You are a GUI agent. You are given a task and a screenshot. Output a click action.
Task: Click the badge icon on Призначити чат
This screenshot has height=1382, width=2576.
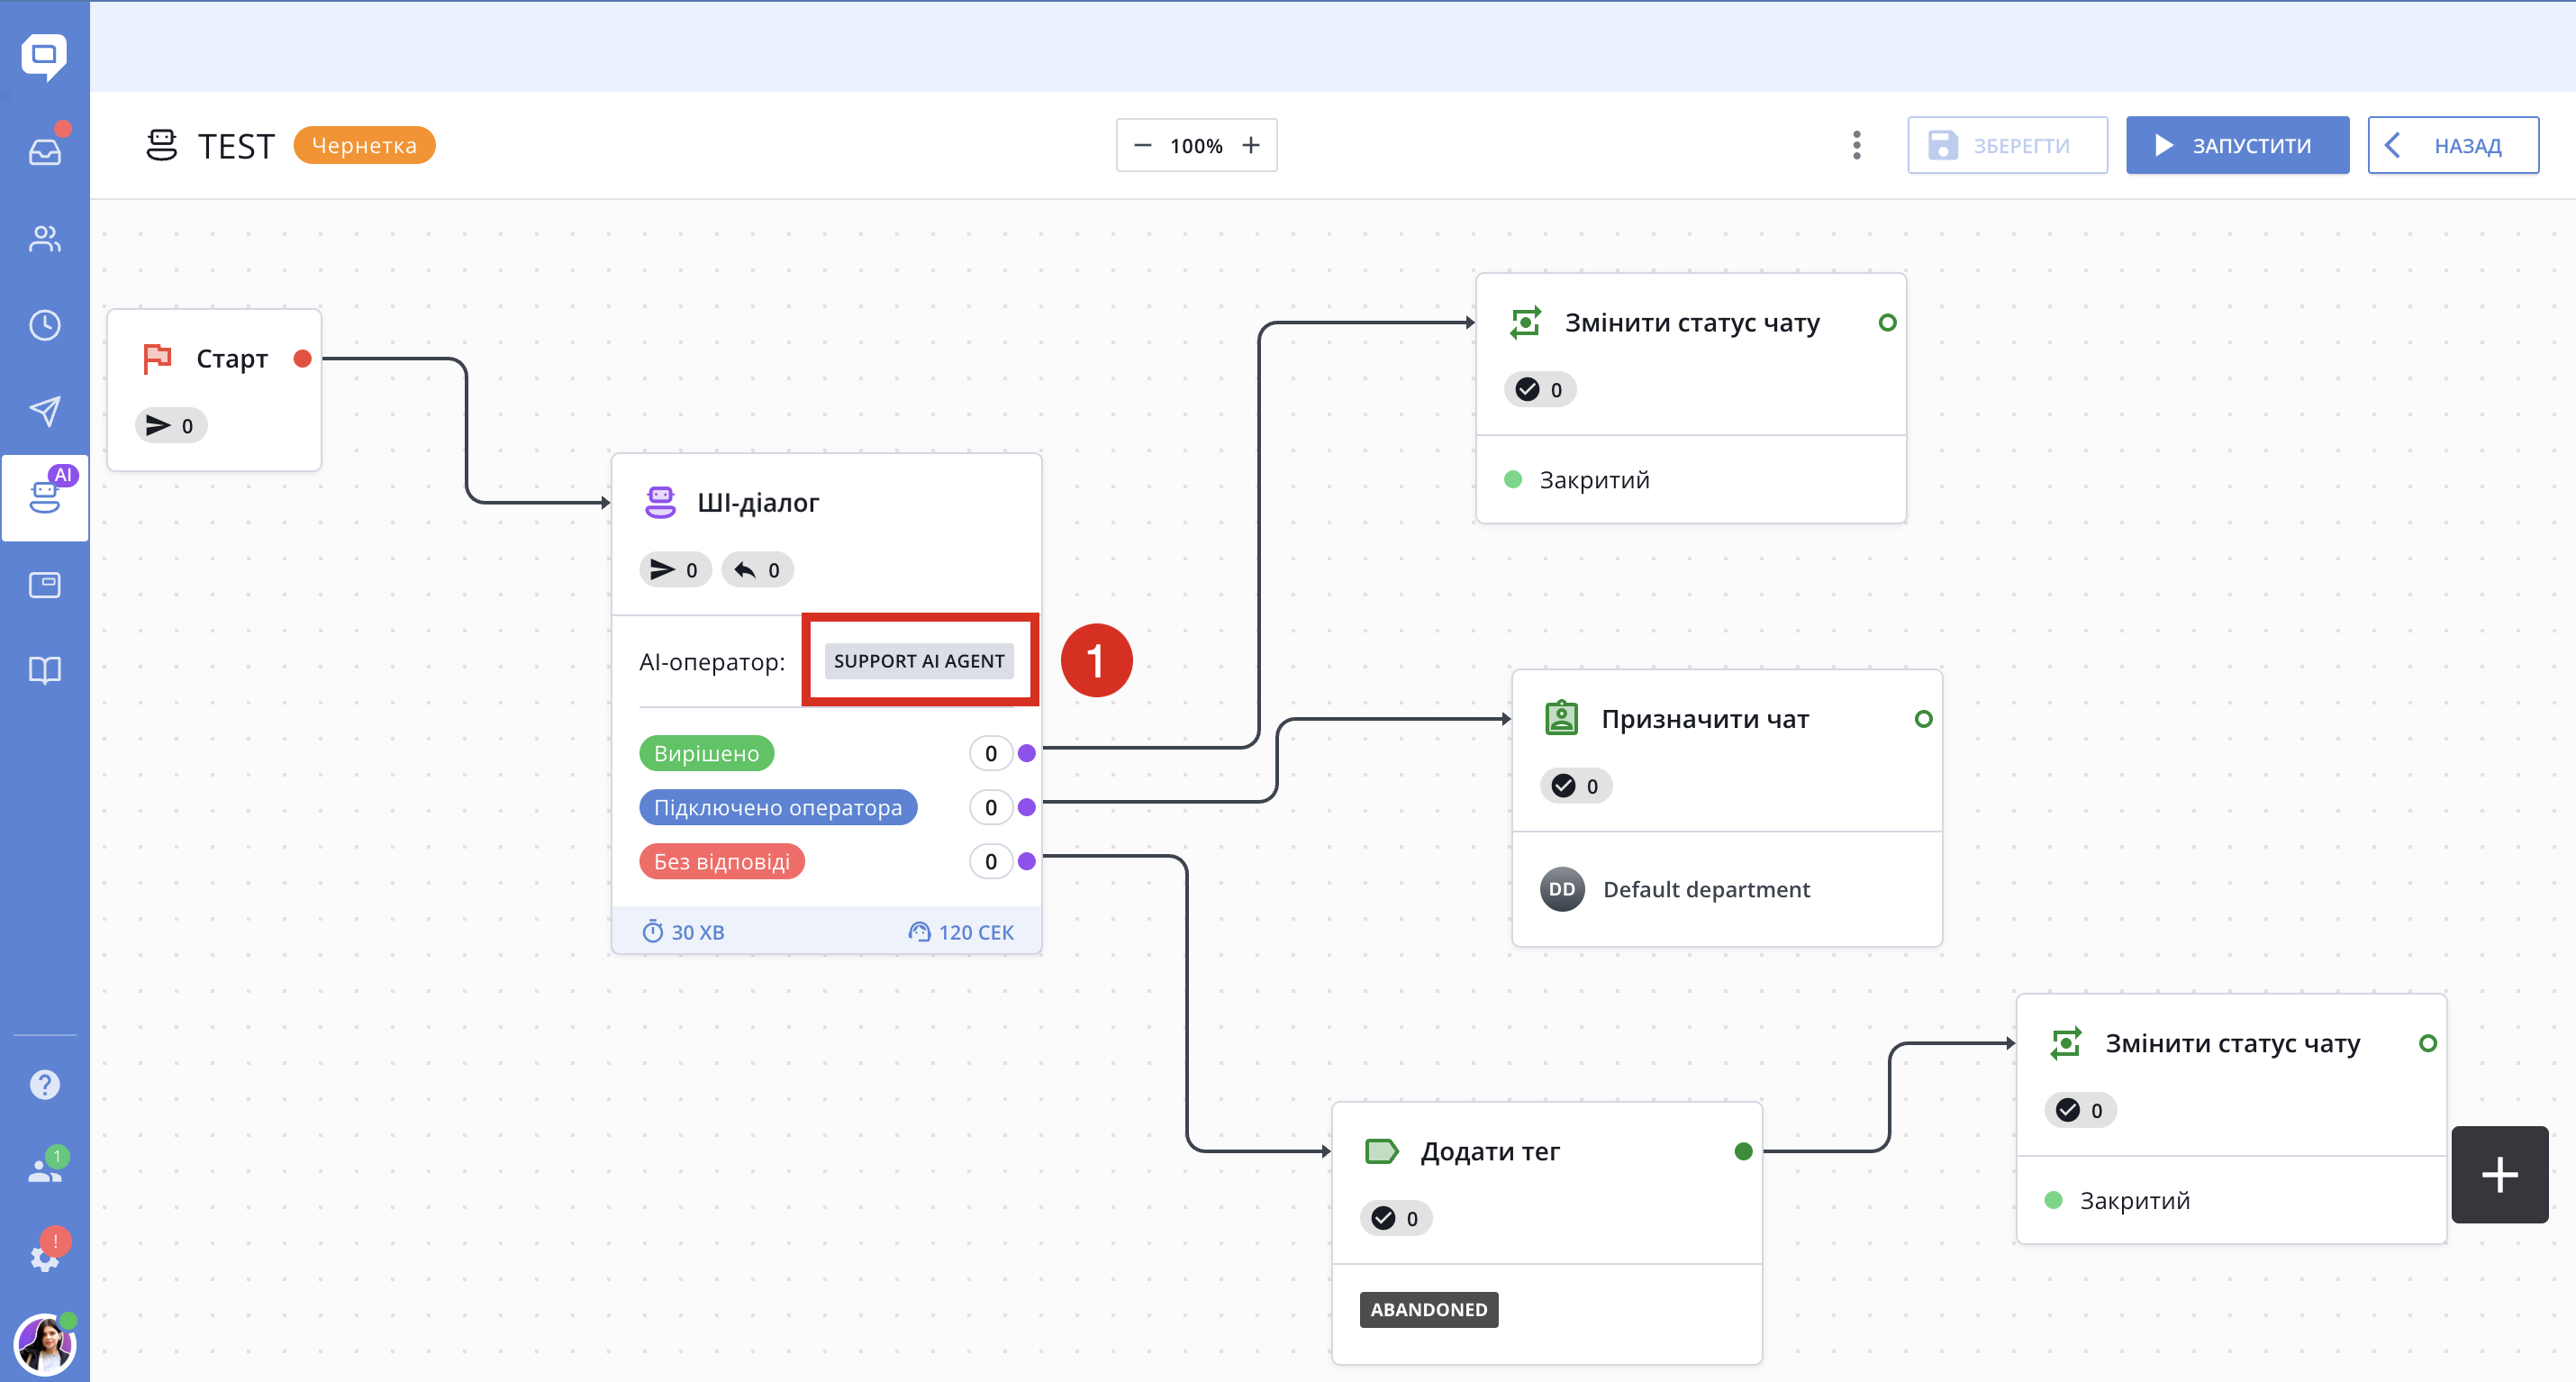1561,718
